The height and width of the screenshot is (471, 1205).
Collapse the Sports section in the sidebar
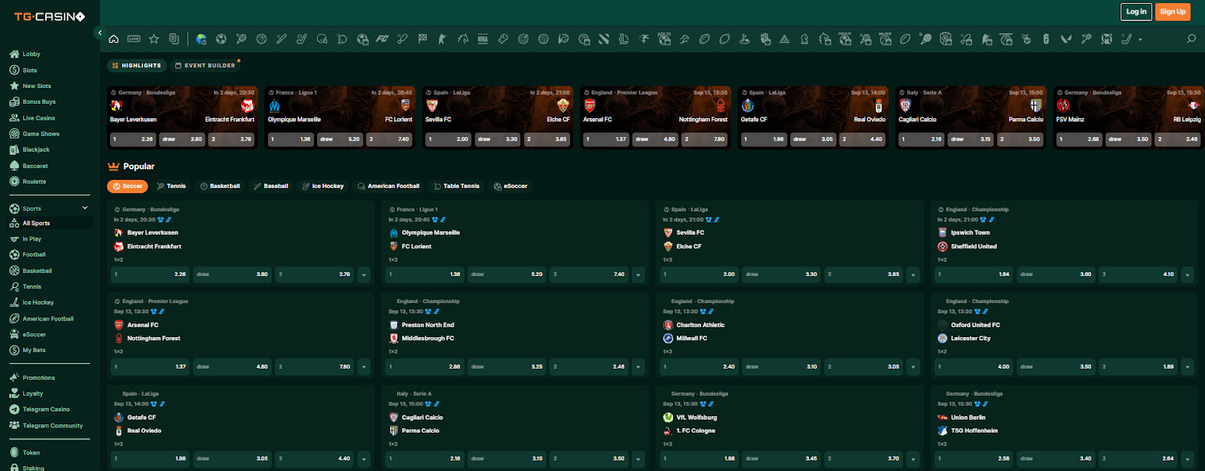point(86,208)
